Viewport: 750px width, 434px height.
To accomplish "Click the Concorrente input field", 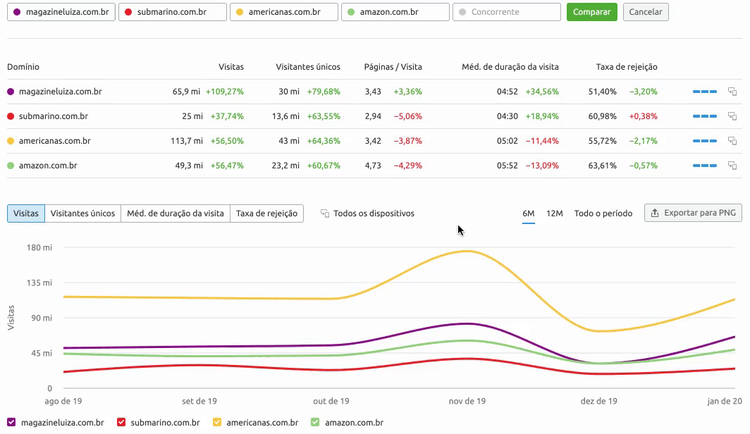I will [507, 12].
